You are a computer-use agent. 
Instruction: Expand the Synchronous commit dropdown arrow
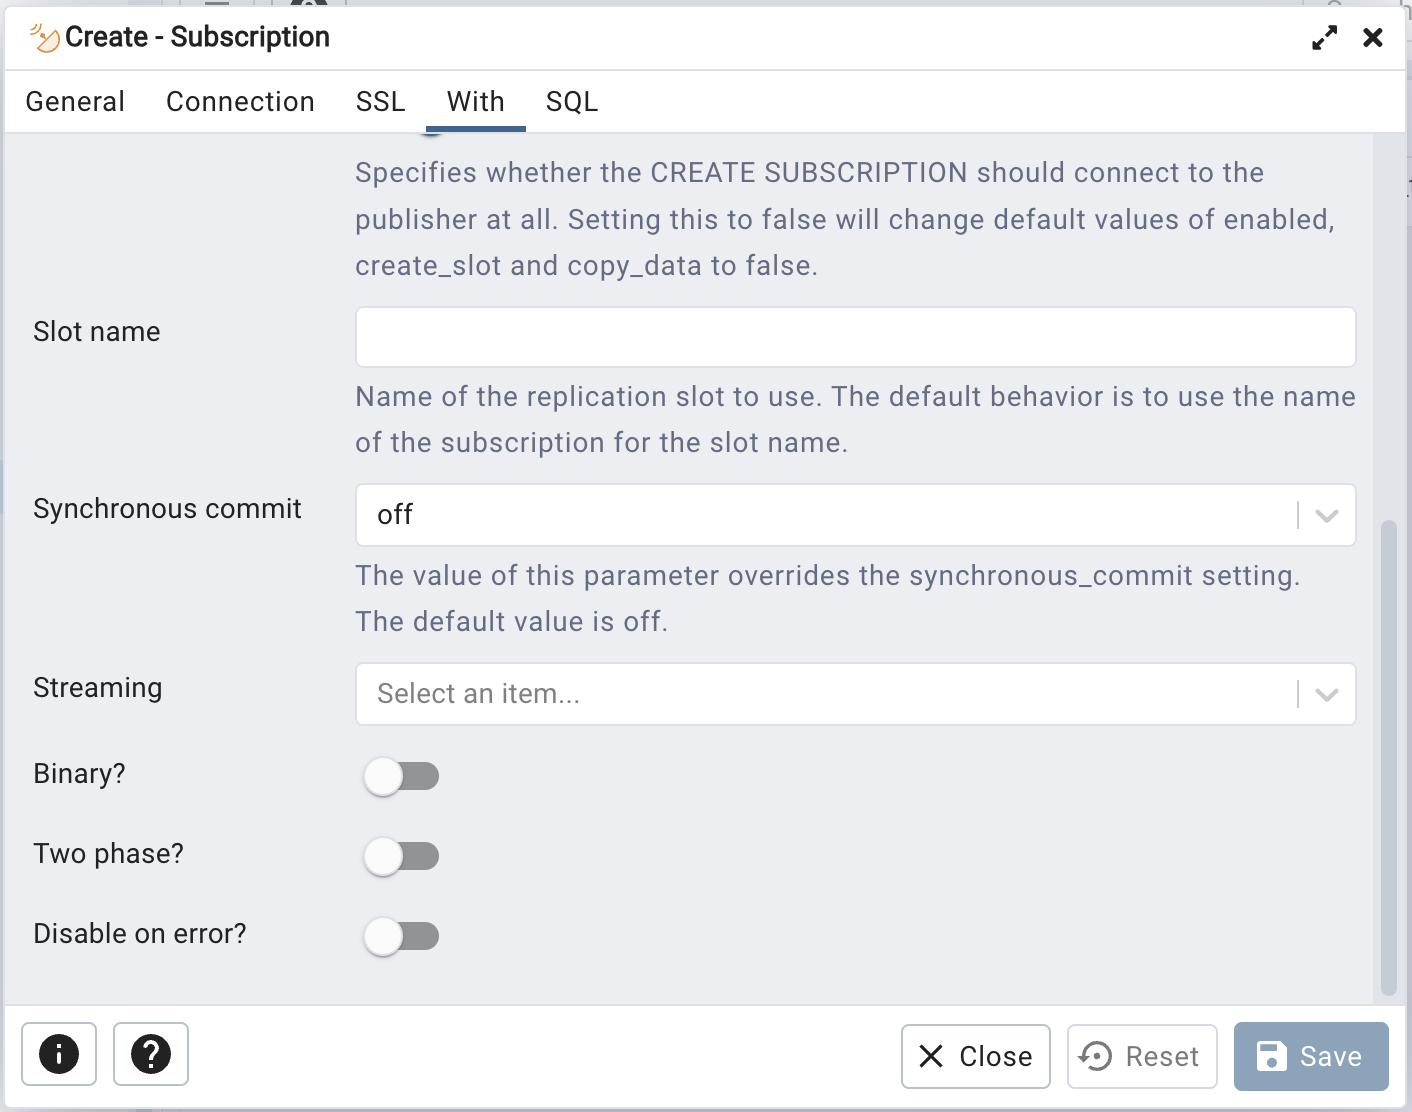click(1326, 516)
